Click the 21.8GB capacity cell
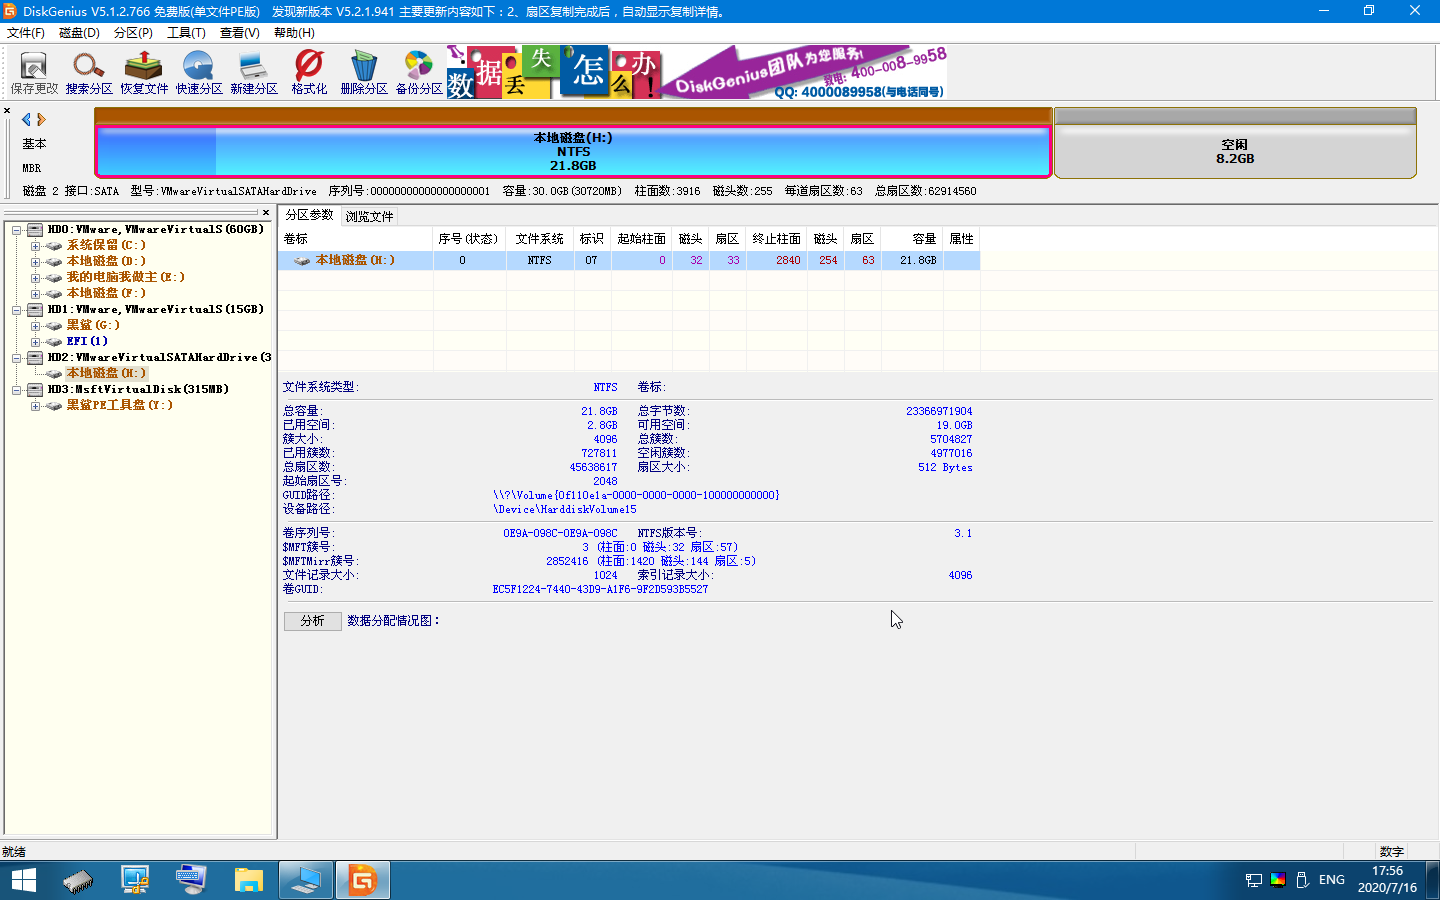The width and height of the screenshot is (1440, 900). click(913, 260)
